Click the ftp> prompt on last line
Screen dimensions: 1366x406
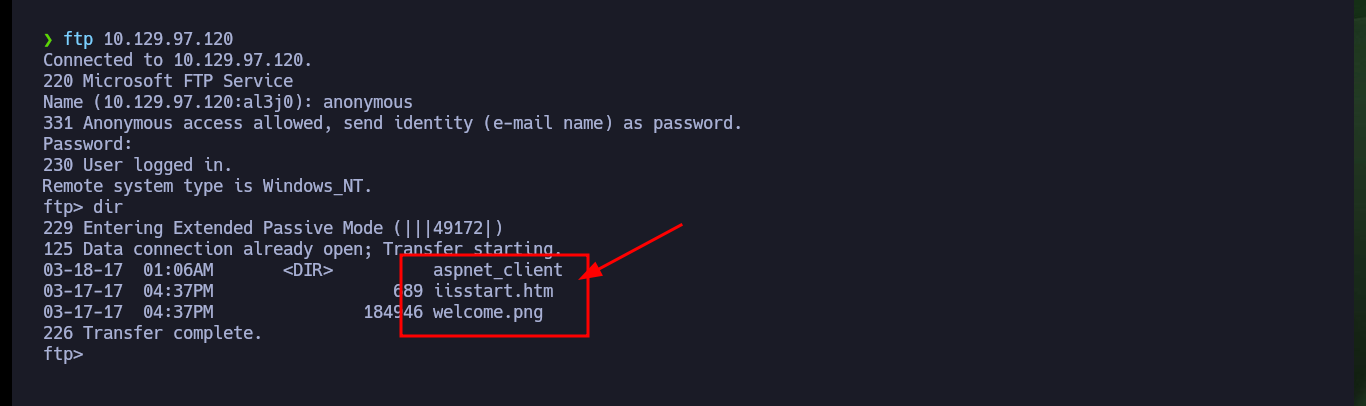coord(63,354)
